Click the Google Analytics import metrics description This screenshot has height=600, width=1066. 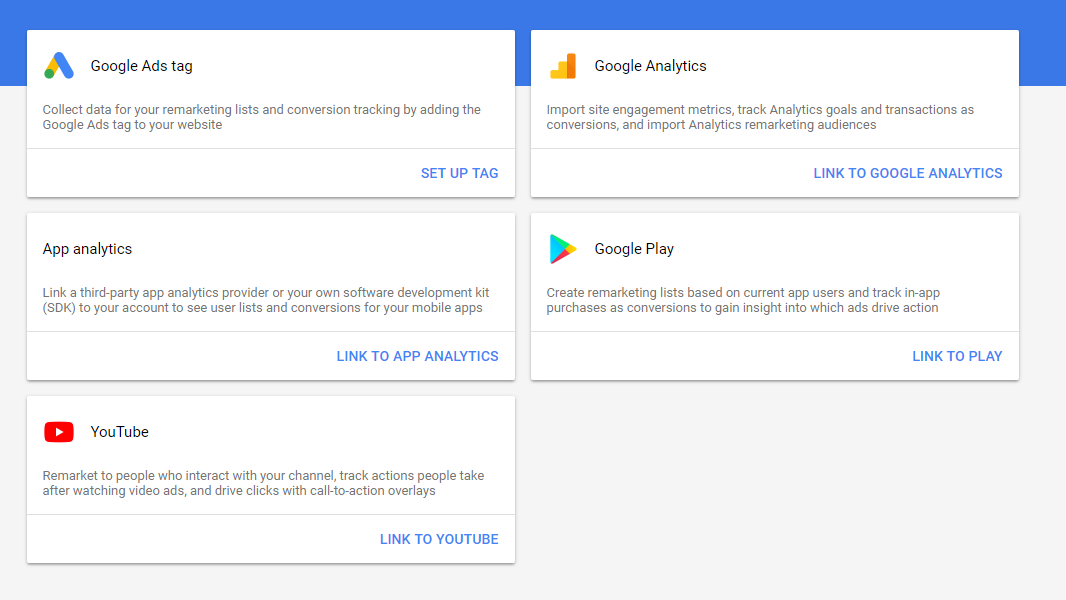[759, 117]
